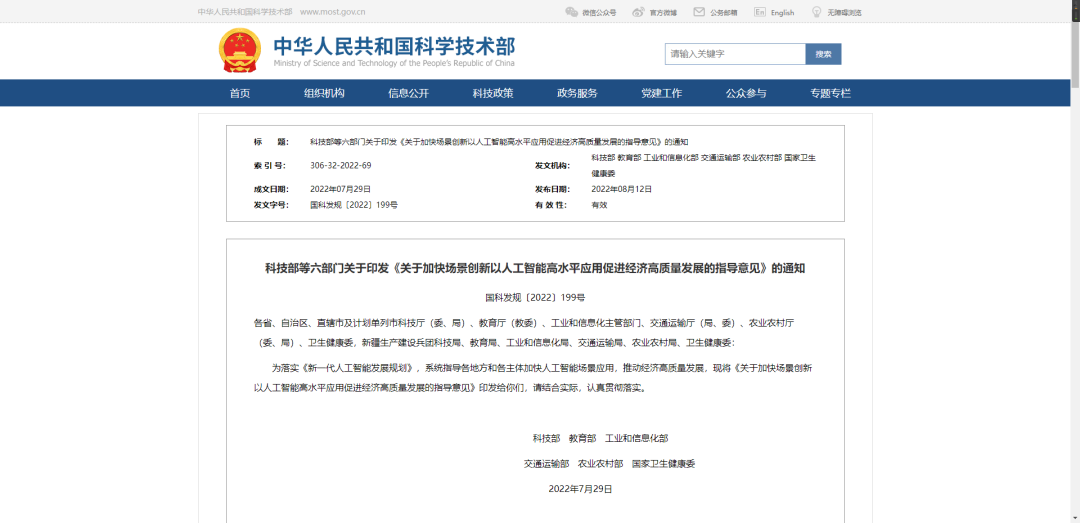Click the WeChat official account icon
The image size is (1080, 523).
click(x=571, y=12)
